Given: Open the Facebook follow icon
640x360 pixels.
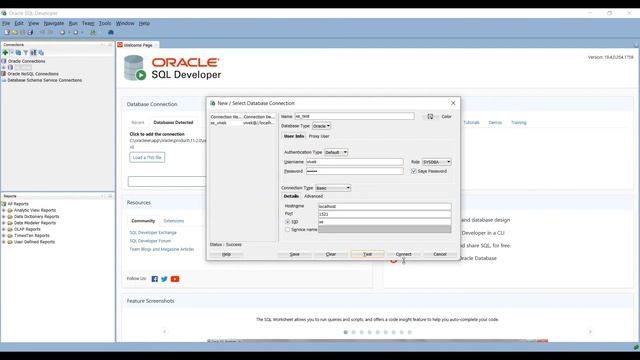Looking at the screenshot, I should (x=154, y=279).
